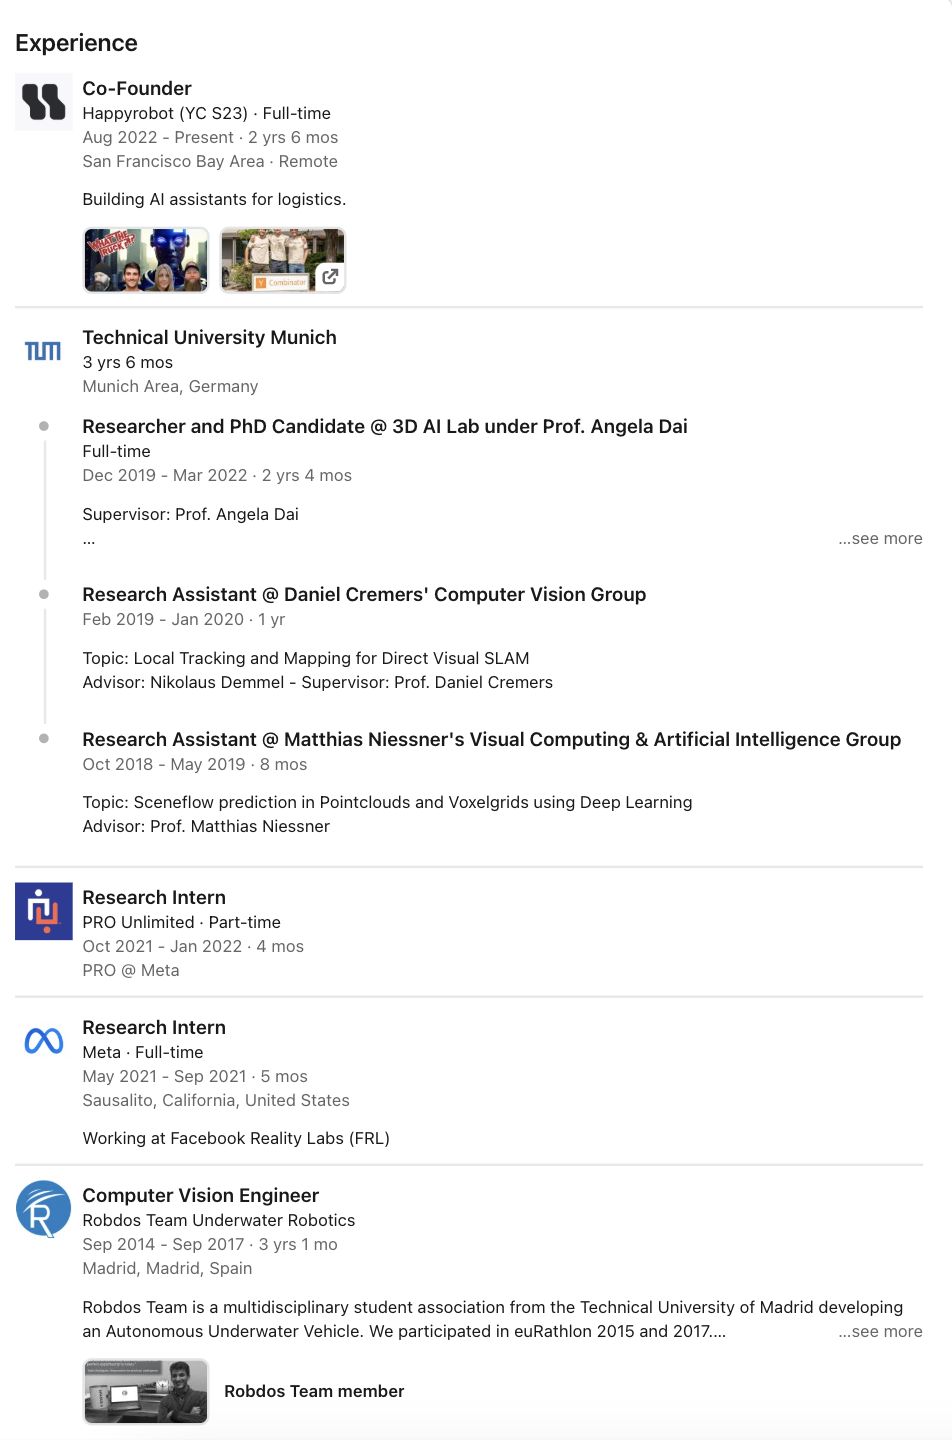Open the Robdos Team member media thumbnail
952x1440 pixels.
[146, 1391]
